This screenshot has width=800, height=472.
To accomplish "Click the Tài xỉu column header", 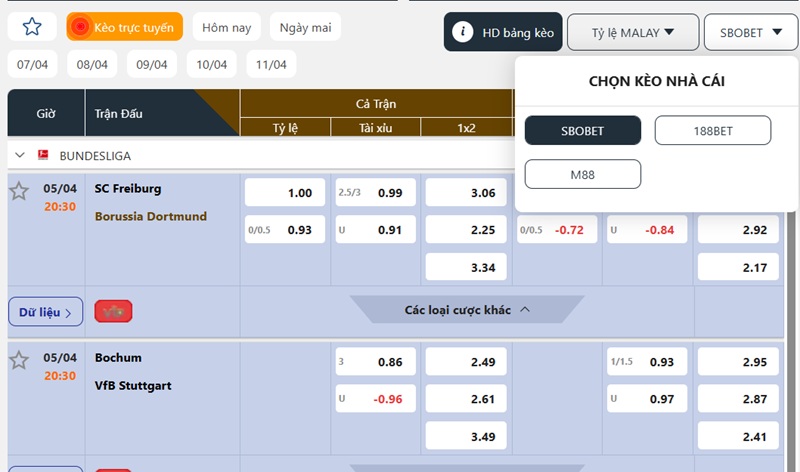I will [376, 127].
